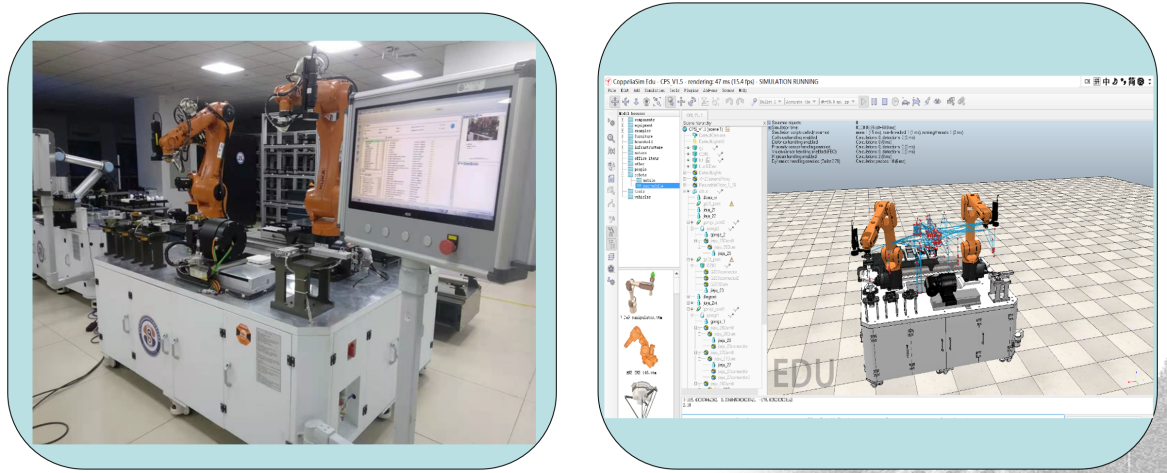
Task: Stop the simulation with the square icon
Action: click(x=885, y=101)
